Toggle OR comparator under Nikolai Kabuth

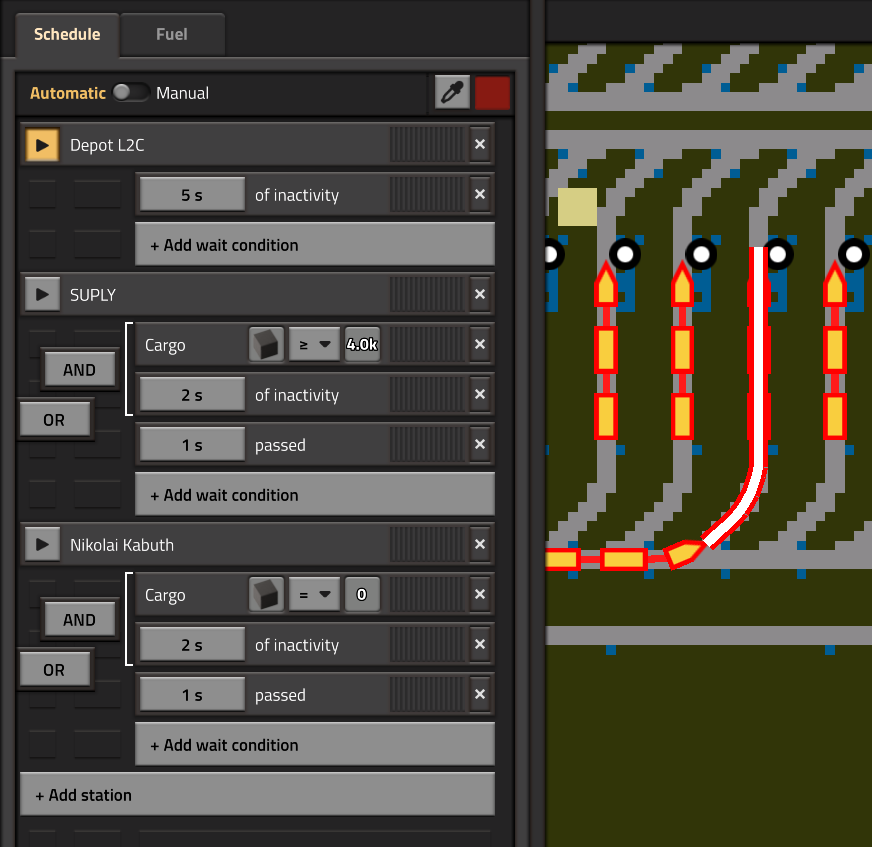[x=54, y=670]
